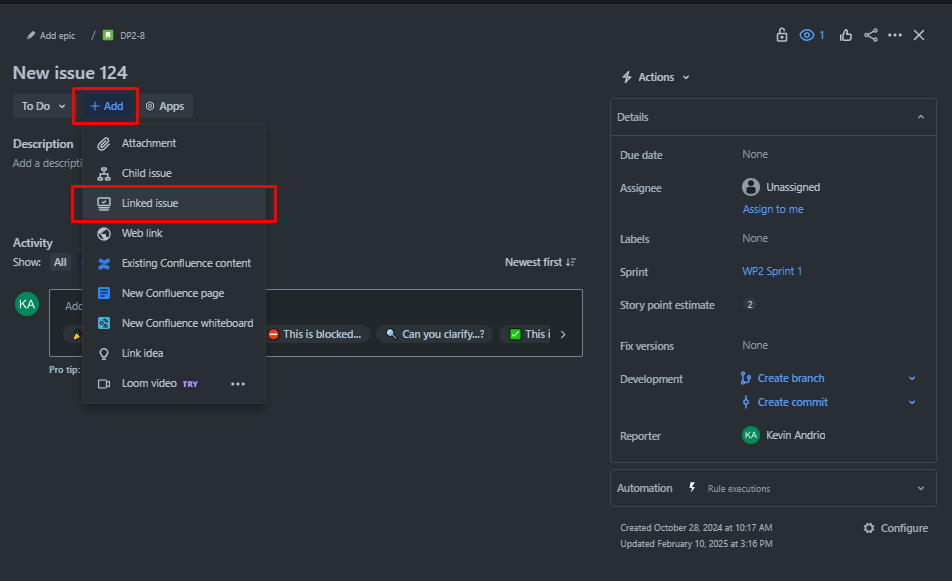Screen dimensions: 952x581
Task: Close the issue dialog with X
Action: [919, 35]
